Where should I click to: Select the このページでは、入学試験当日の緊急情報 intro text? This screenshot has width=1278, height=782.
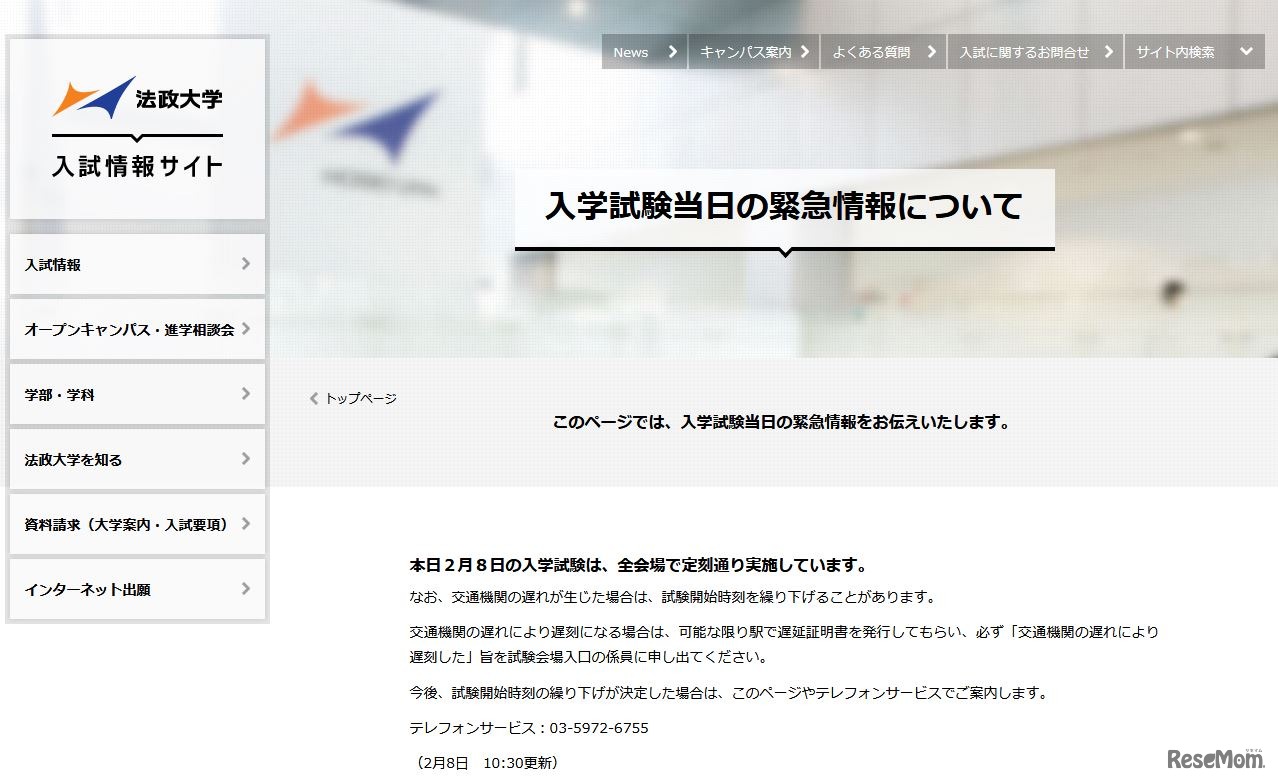pos(782,422)
